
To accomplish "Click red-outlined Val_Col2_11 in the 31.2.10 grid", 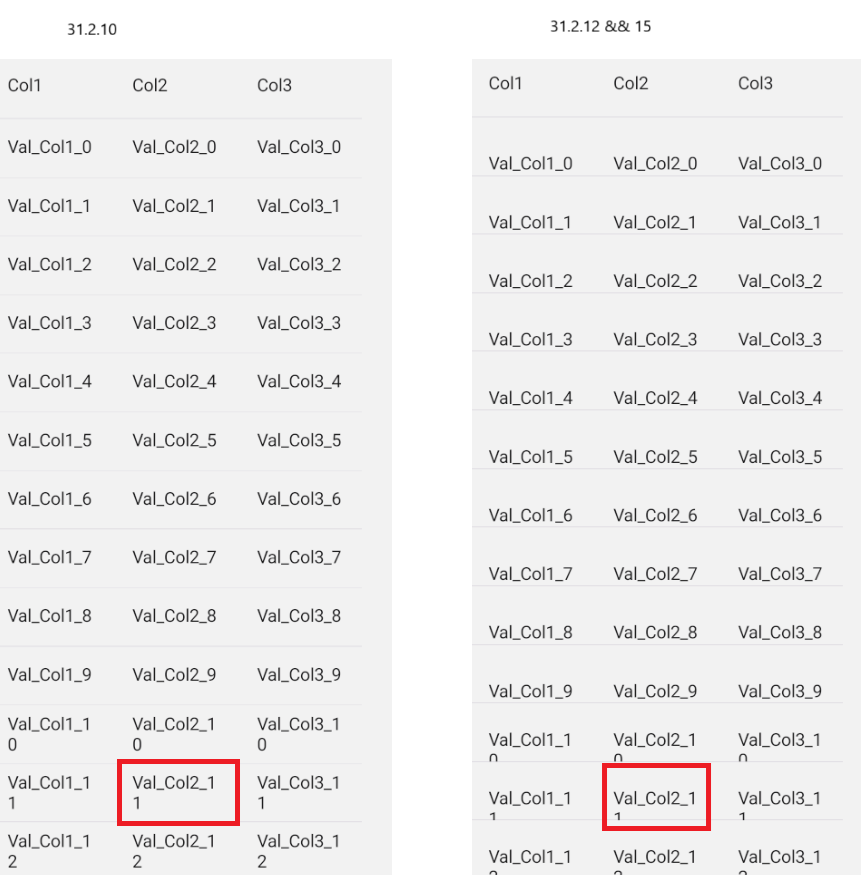I will [x=177, y=792].
